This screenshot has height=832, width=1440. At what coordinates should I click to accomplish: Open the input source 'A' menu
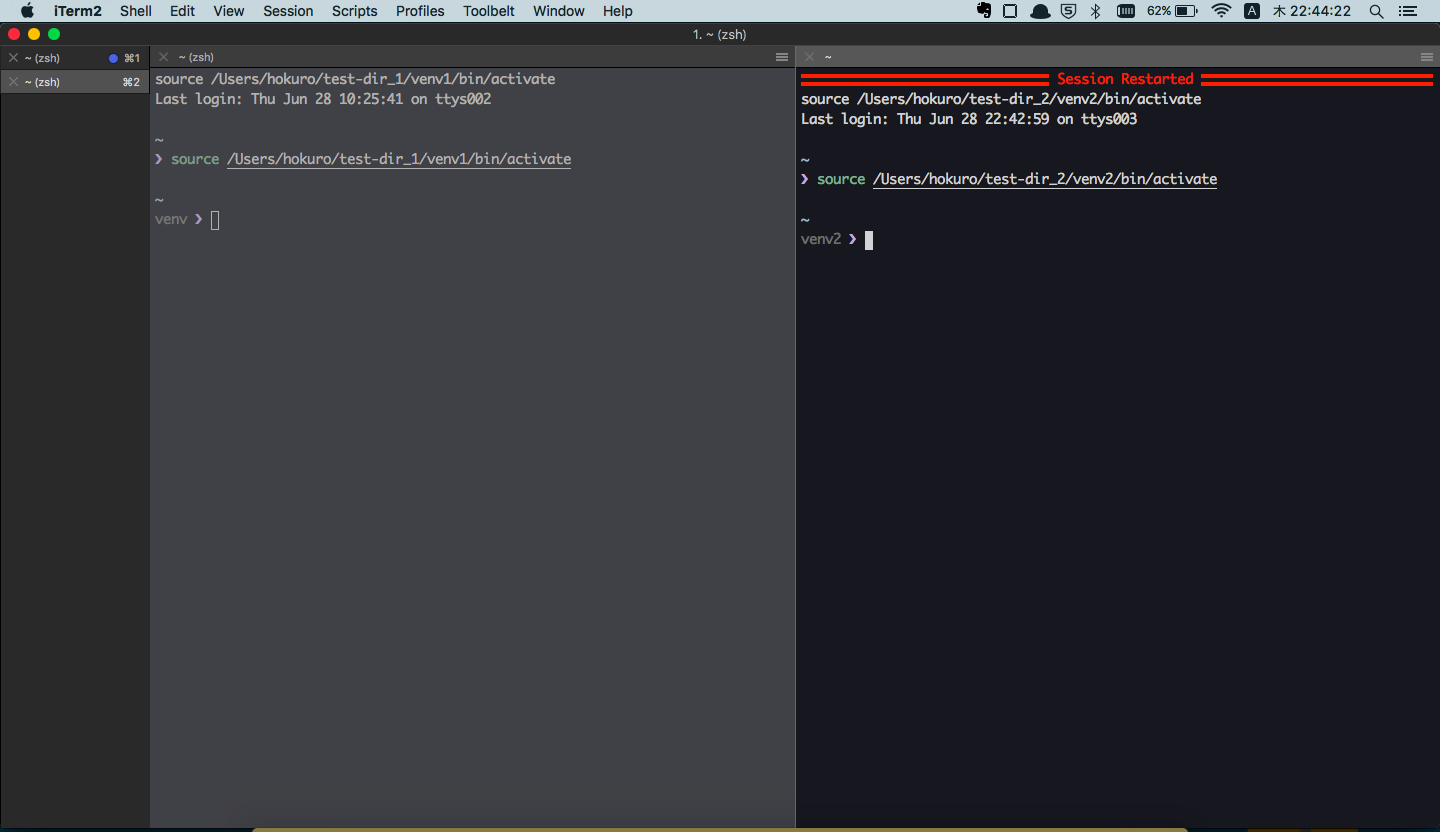click(x=1252, y=11)
